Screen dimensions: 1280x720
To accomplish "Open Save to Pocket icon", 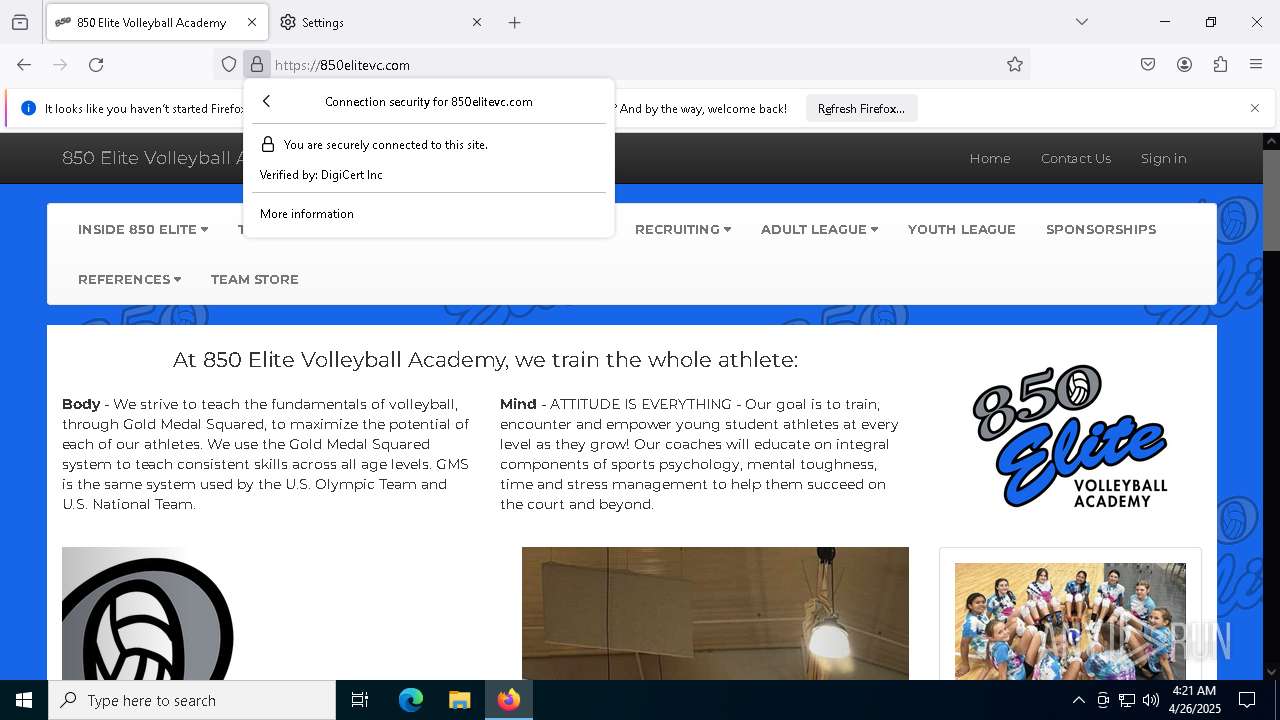I will (x=1148, y=65).
